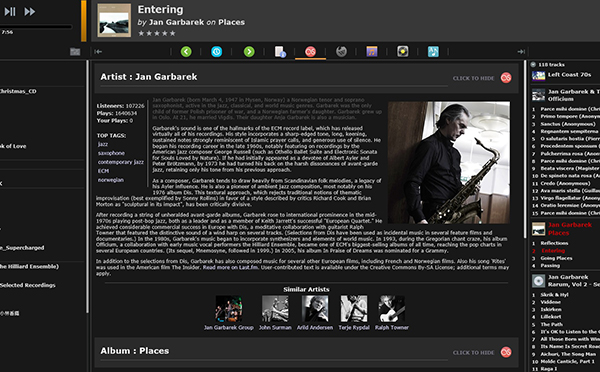The width and height of the screenshot is (600, 372).
Task: Select track 12 'Ave maris stella'
Action: tap(565, 191)
